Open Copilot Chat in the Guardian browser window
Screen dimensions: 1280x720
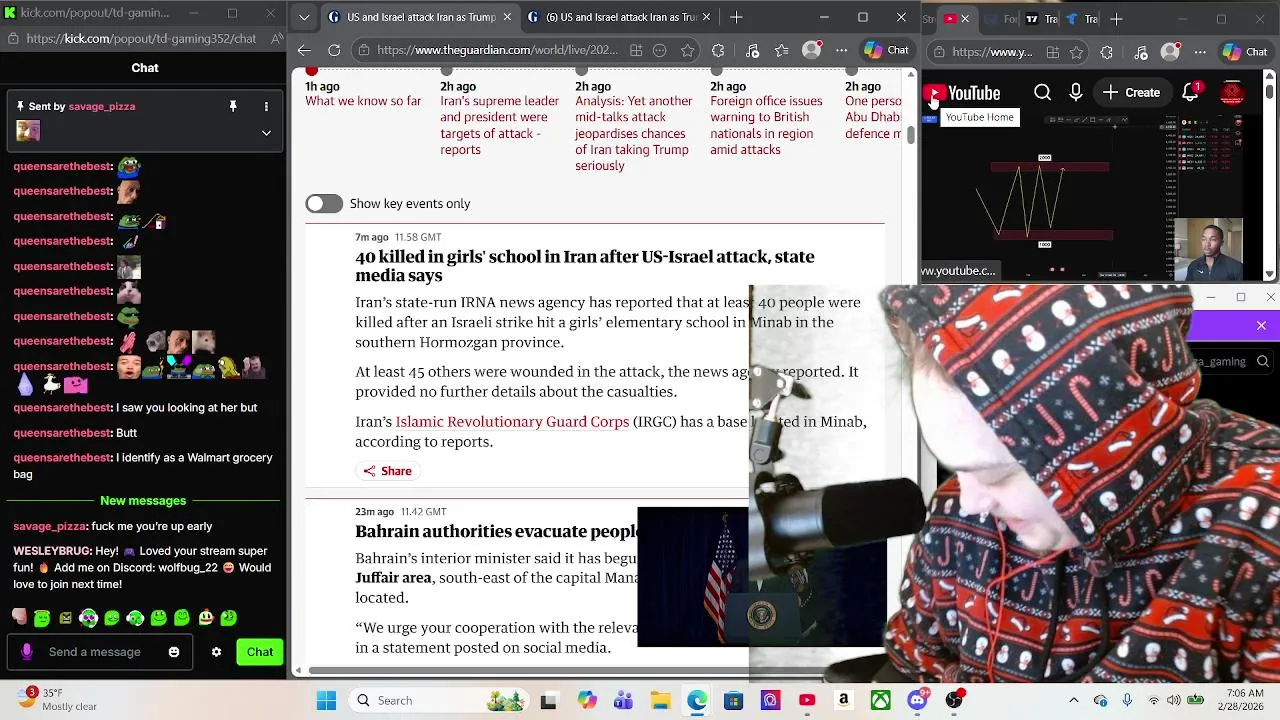pyautogui.click(x=886, y=50)
